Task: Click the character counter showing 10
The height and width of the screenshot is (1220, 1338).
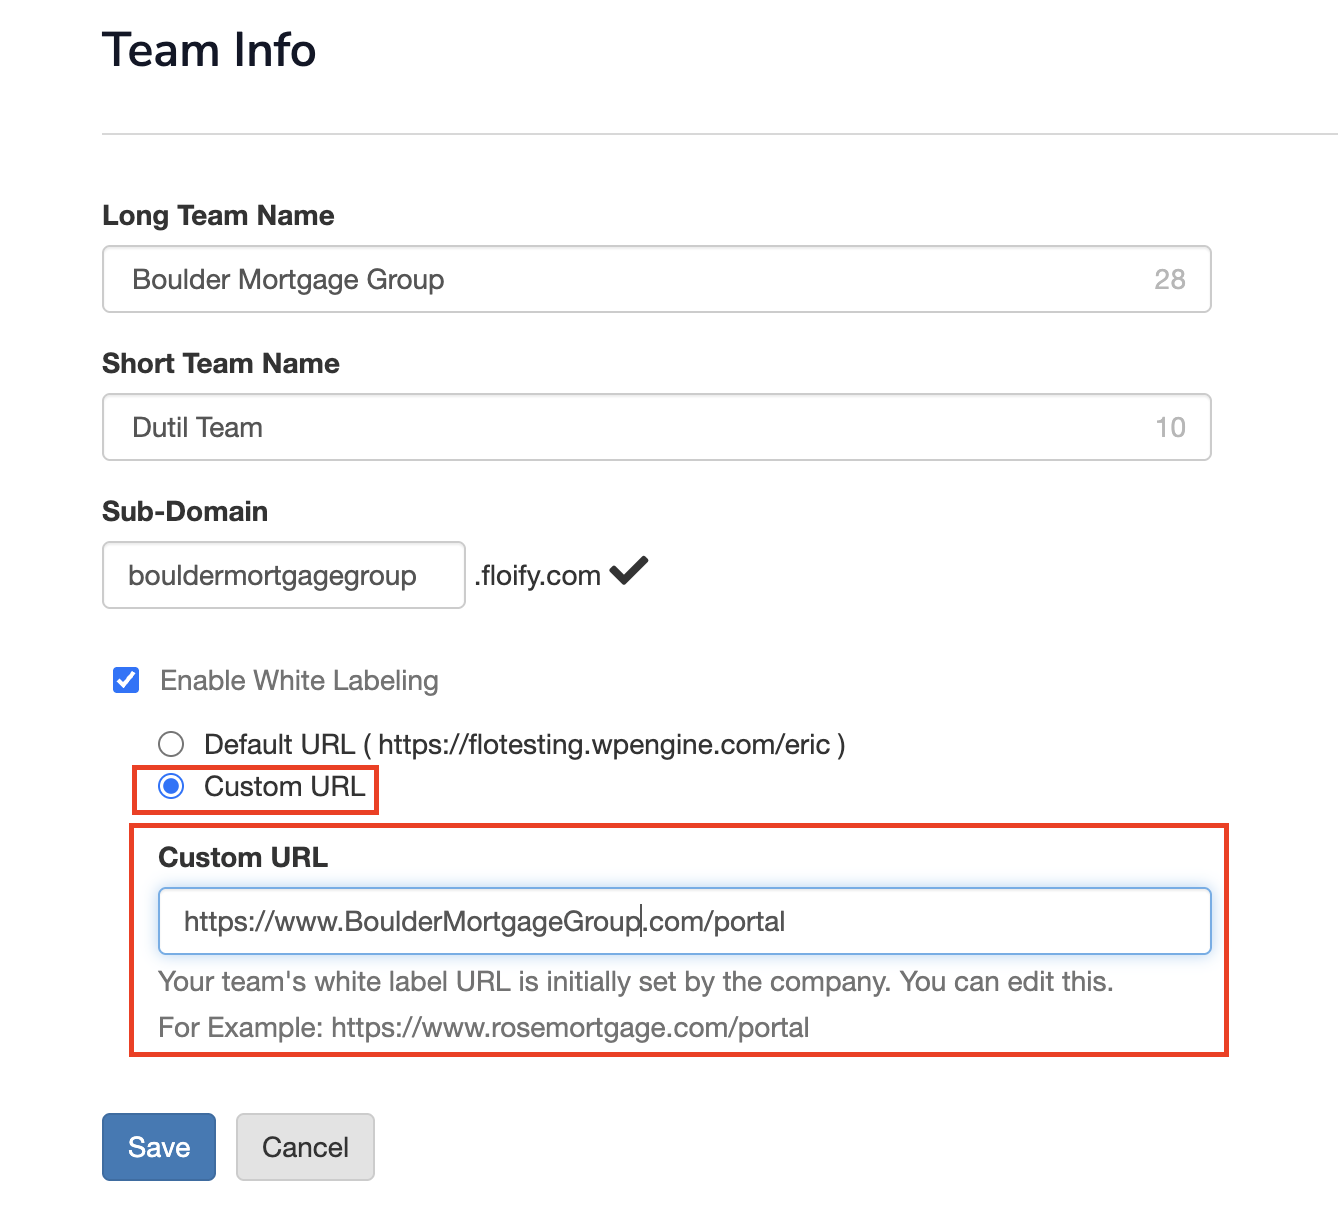Action: pyautogui.click(x=1170, y=427)
